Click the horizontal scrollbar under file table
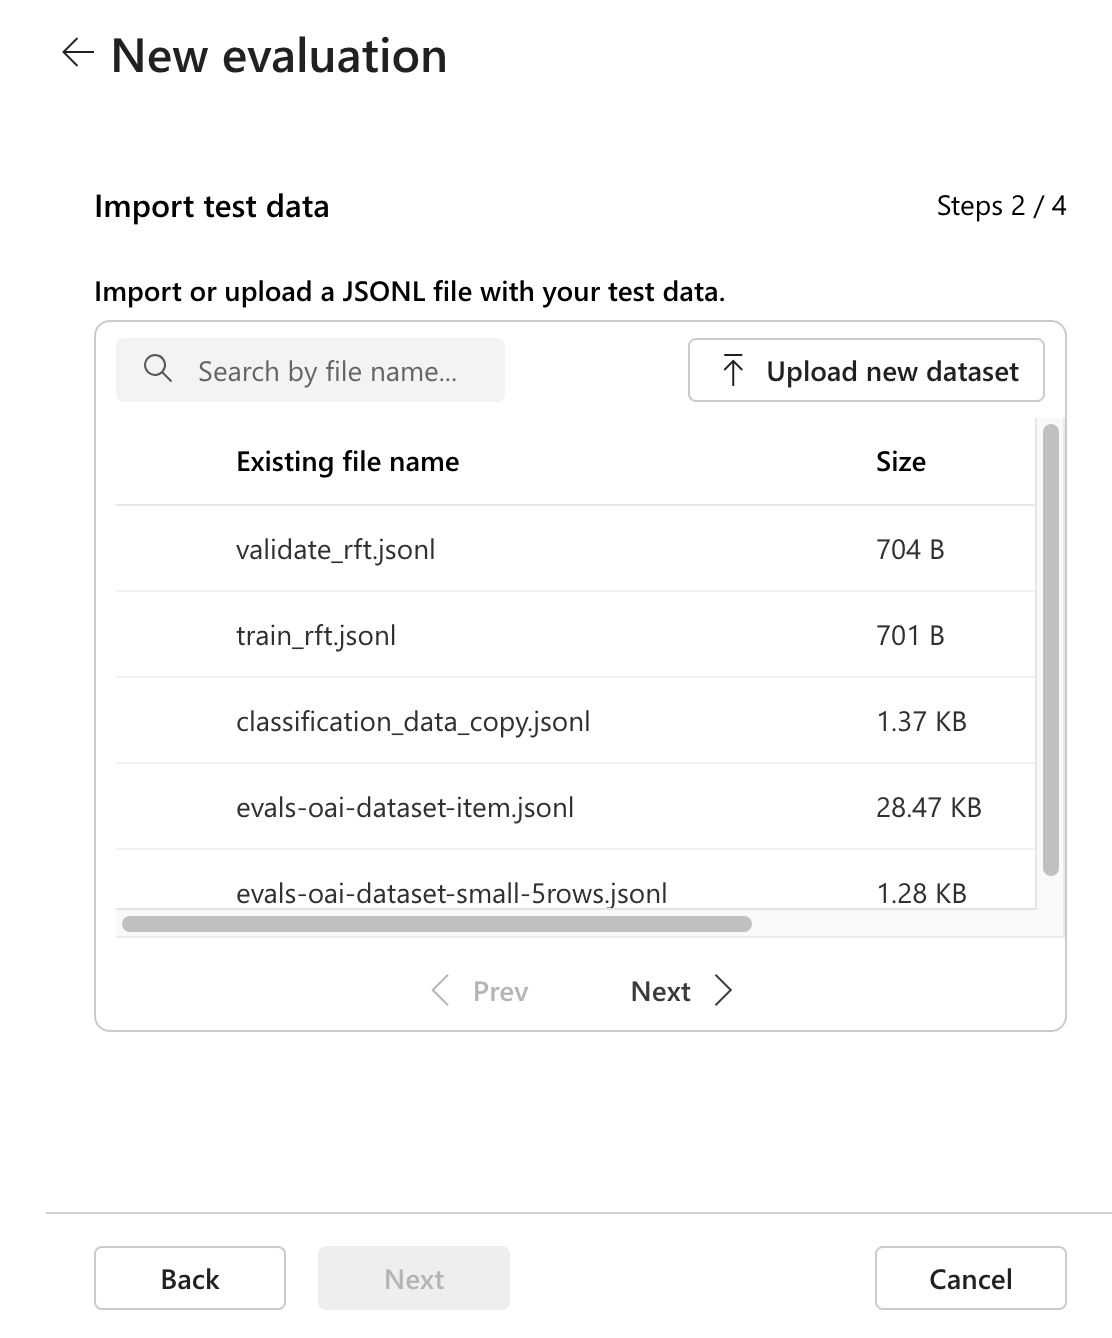Image resolution: width=1112 pixels, height=1338 pixels. 436,924
